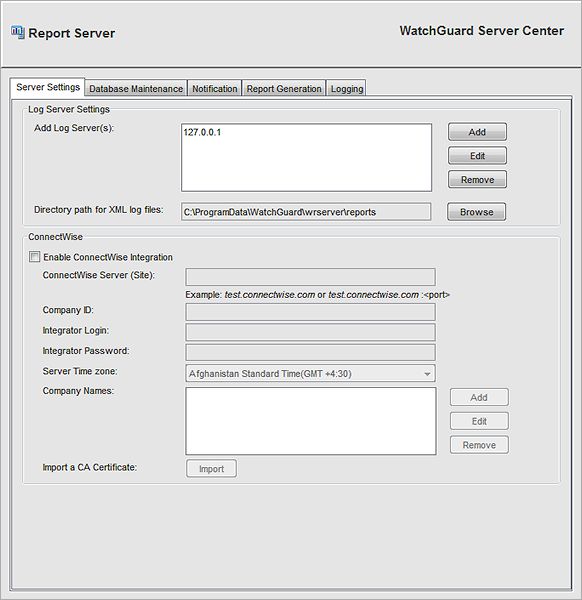Click the Company ID field
This screenshot has width=582, height=600.
[310, 312]
